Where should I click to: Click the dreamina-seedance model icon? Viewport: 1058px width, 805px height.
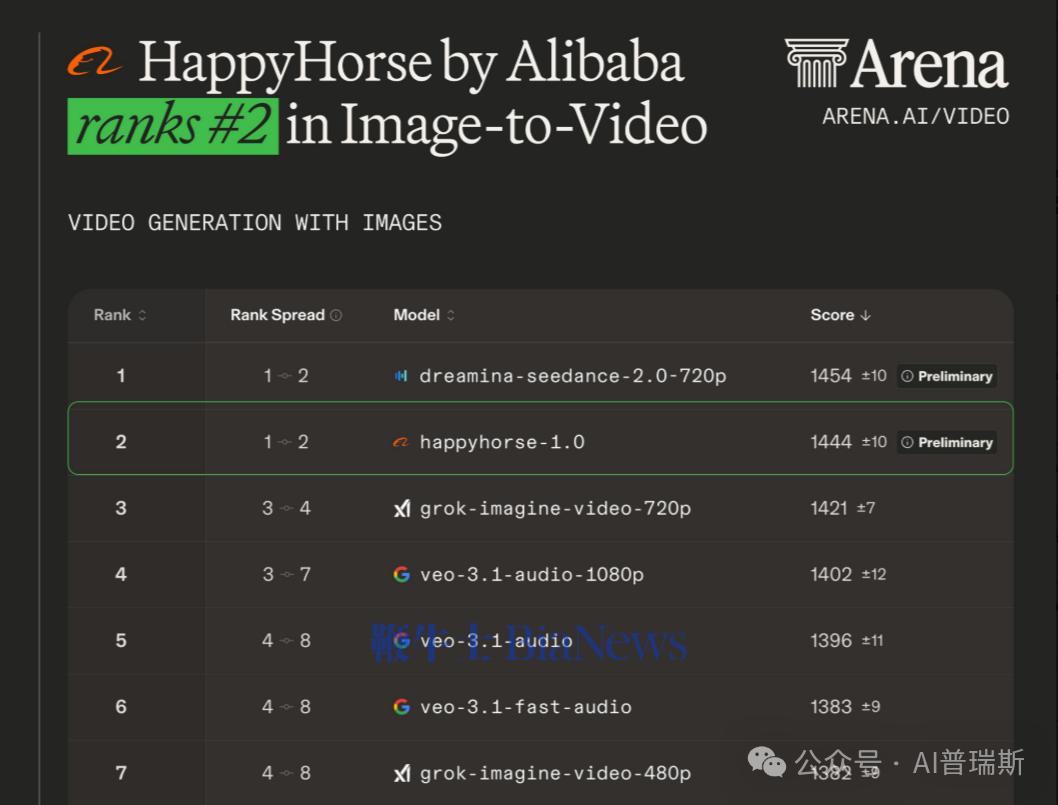click(x=402, y=376)
